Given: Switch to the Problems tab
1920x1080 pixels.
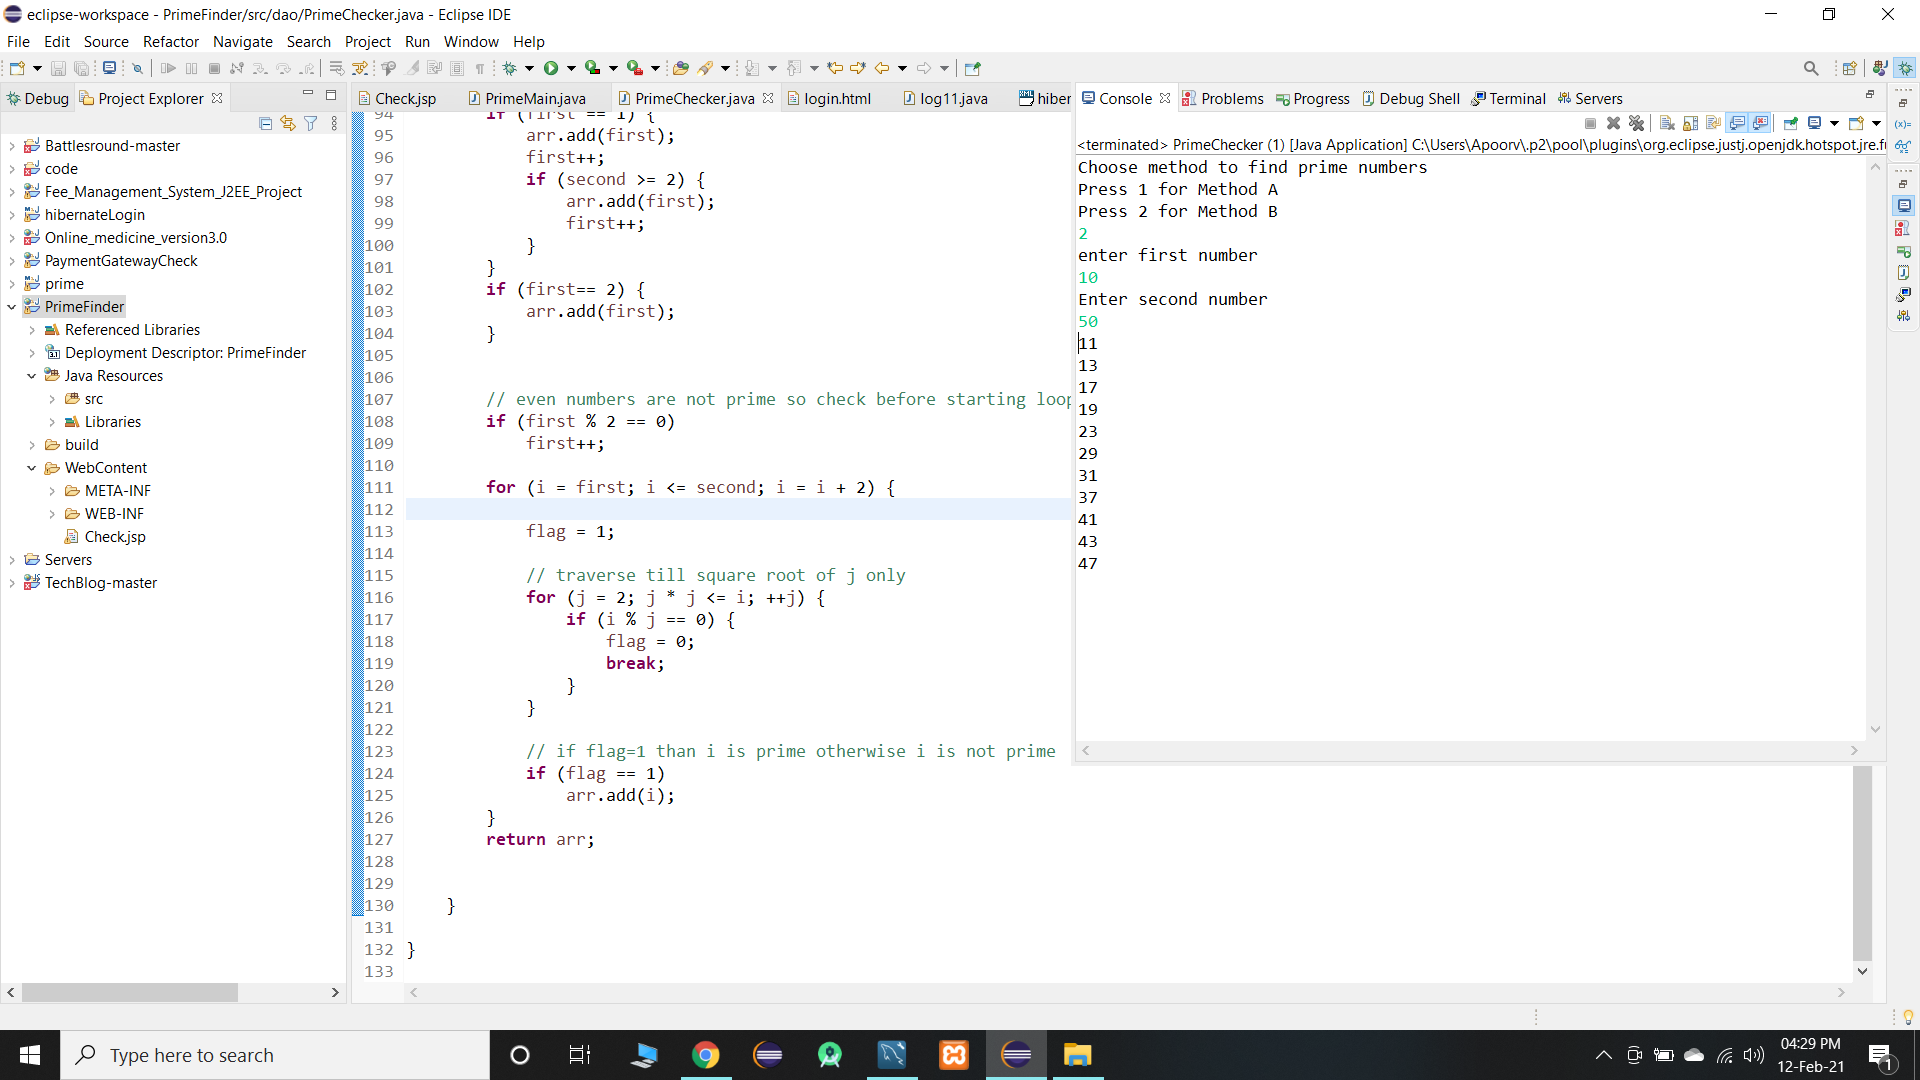Looking at the screenshot, I should tap(1231, 98).
